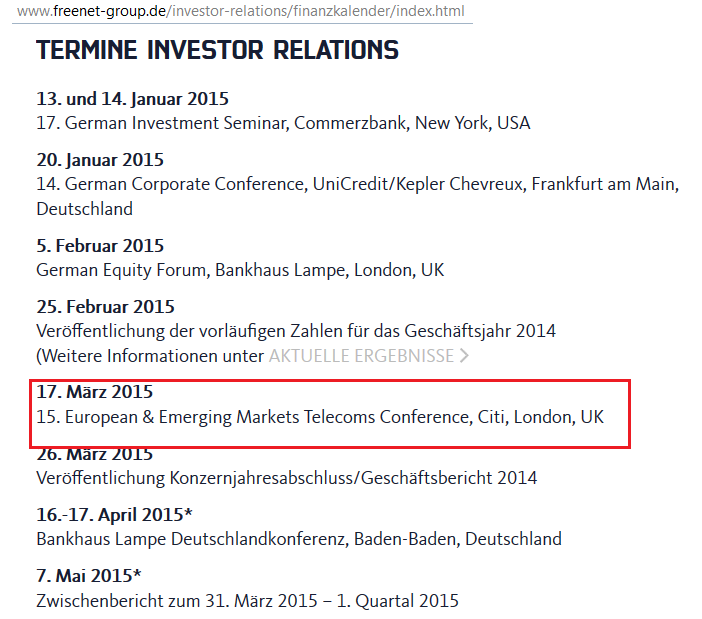Select the Veröffentlichung der vorläufigen Zahlen line
The width and height of the screenshot is (702, 619).
point(296,332)
